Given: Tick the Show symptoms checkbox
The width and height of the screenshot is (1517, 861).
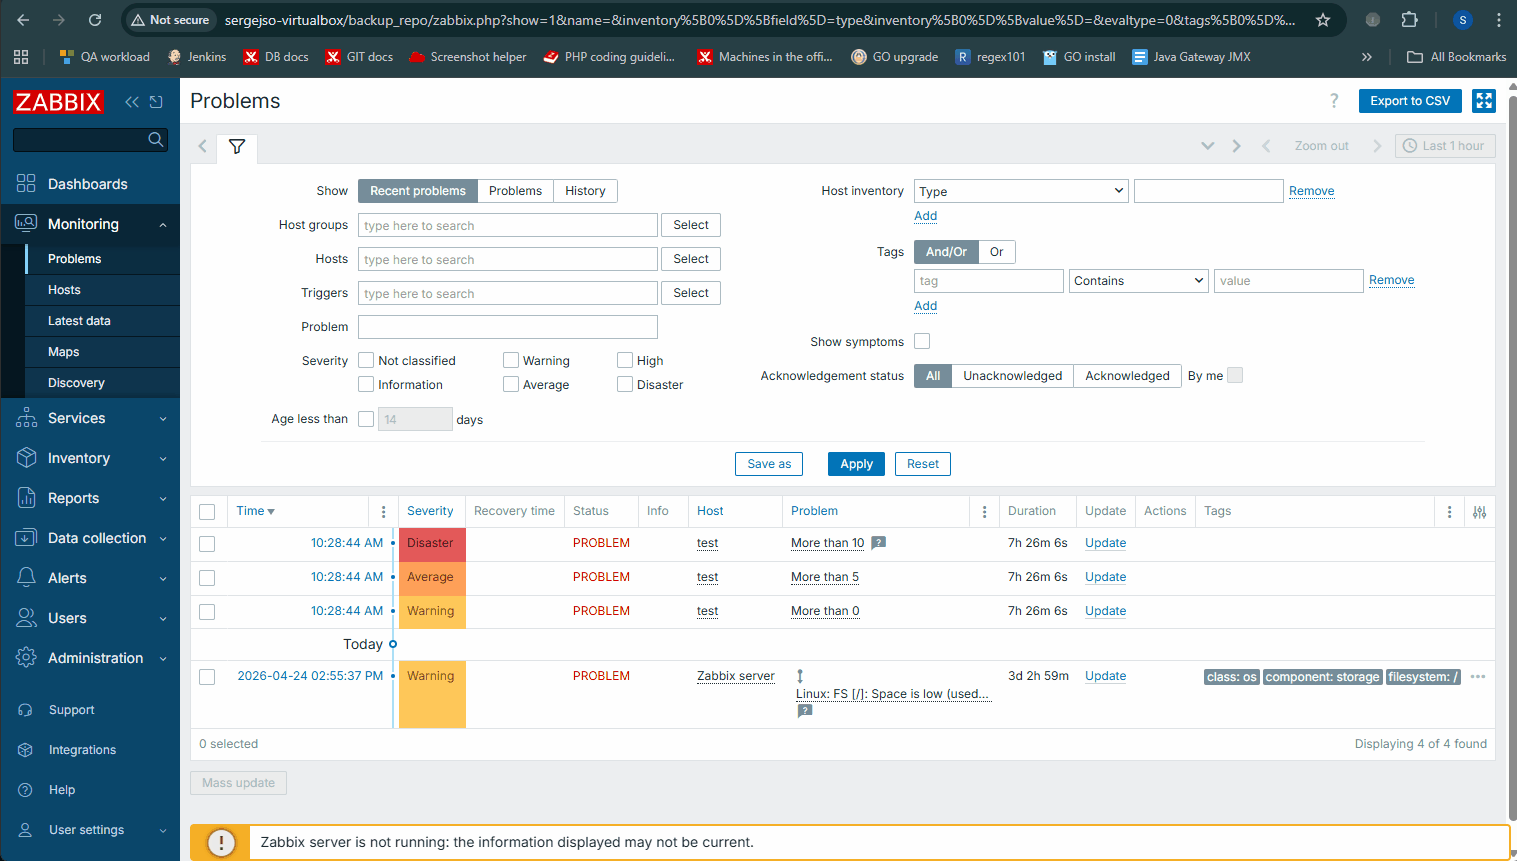Looking at the screenshot, I should click(922, 341).
